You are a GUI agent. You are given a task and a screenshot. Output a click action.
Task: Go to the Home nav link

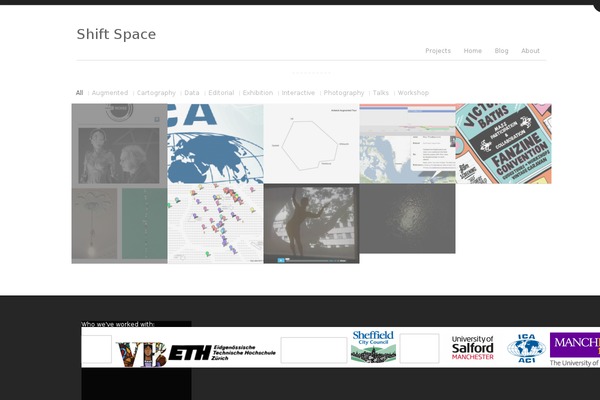[x=473, y=51]
